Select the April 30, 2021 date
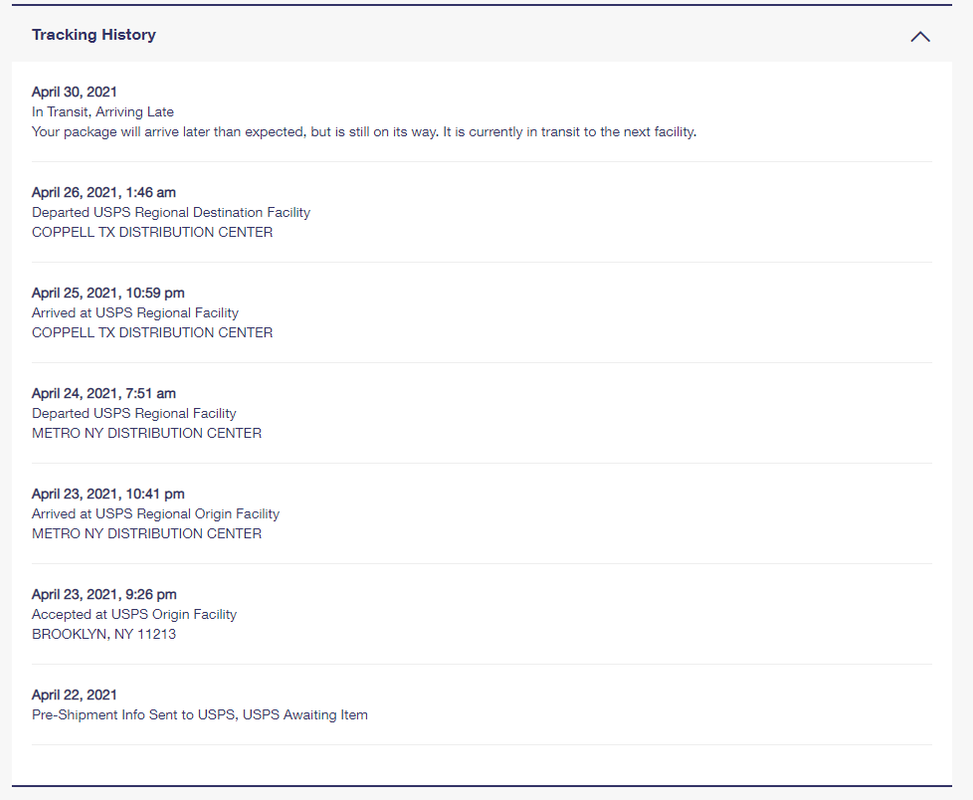This screenshot has height=800, width=973. [x=74, y=92]
